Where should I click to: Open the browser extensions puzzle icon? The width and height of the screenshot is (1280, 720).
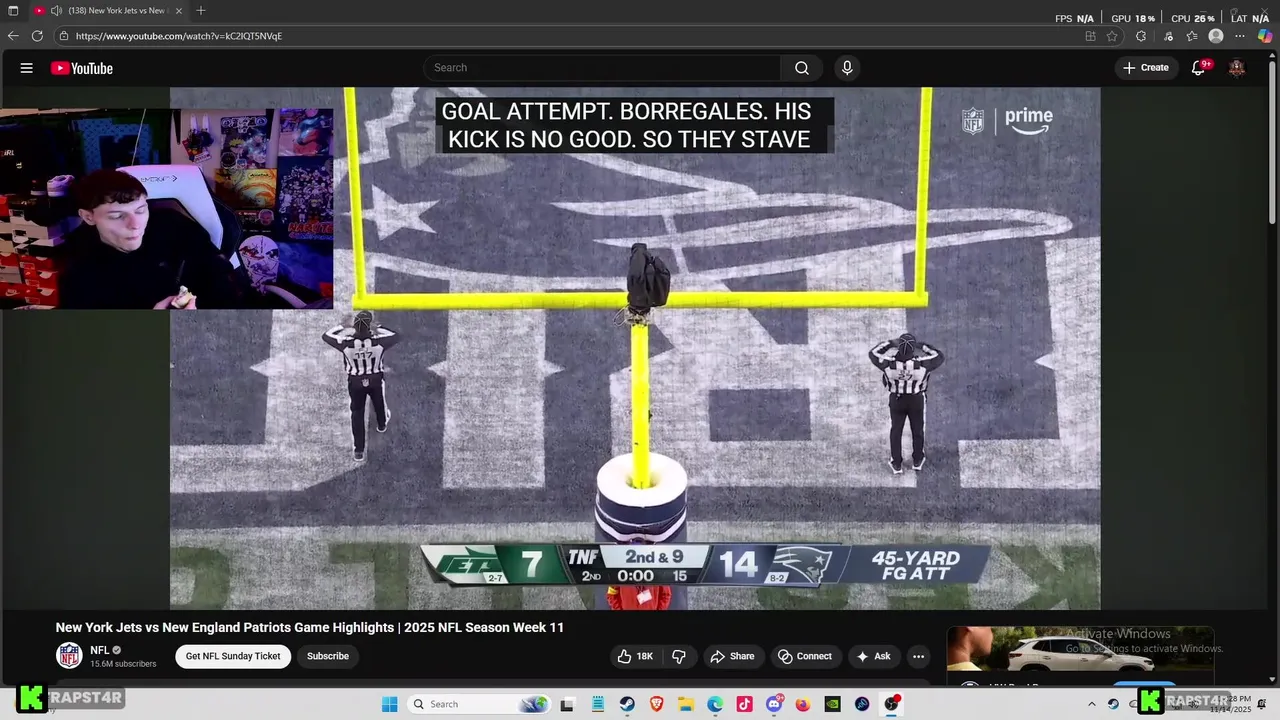coord(1141,36)
